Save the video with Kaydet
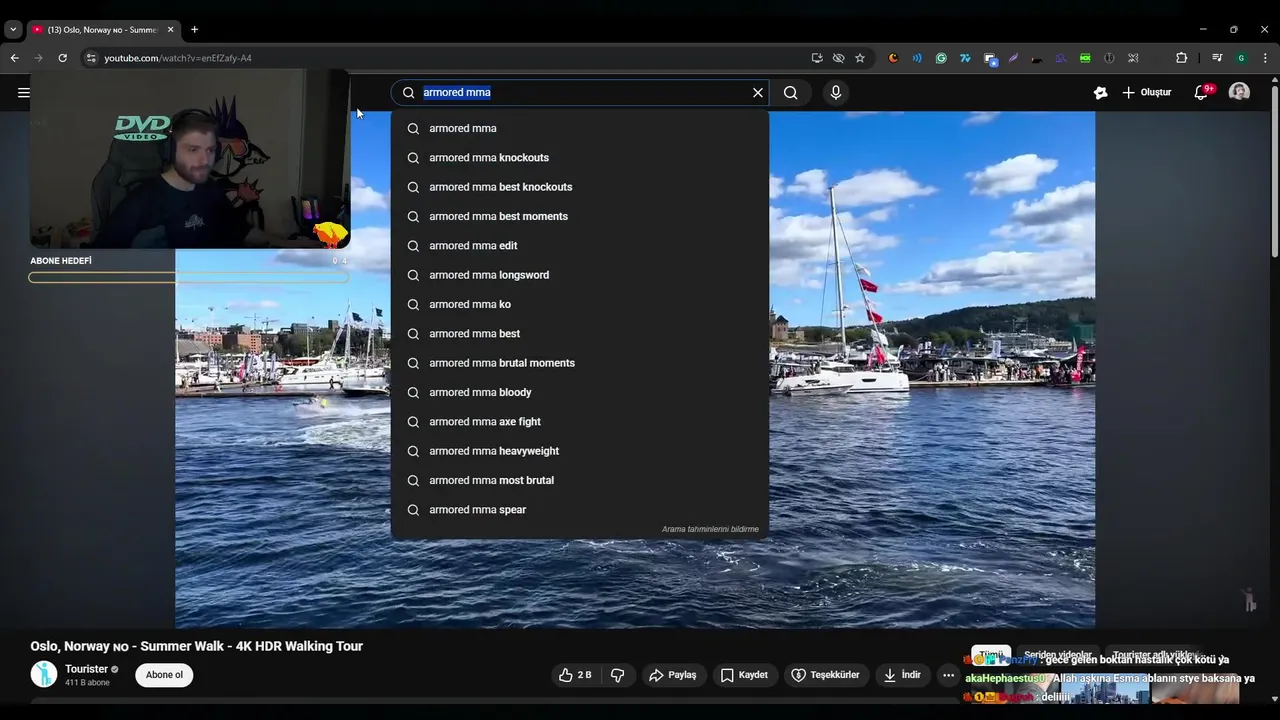 pyautogui.click(x=744, y=675)
